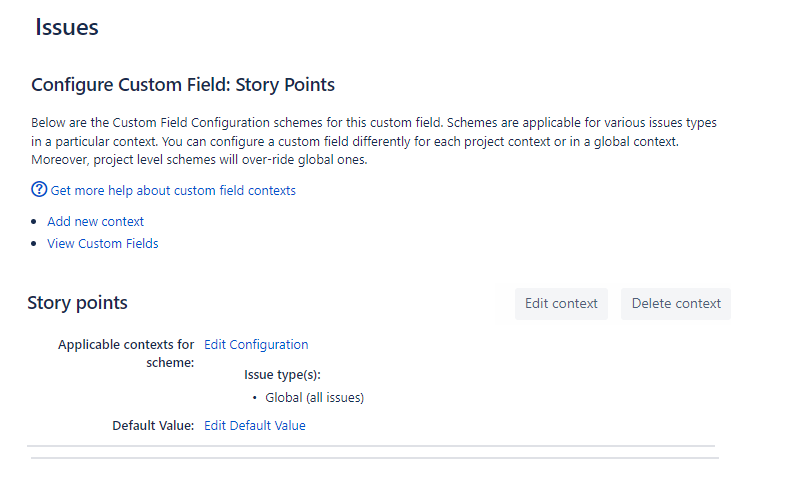The image size is (789, 499).
Task: Open 'Get more help about custom field contexts'
Action: click(x=173, y=190)
